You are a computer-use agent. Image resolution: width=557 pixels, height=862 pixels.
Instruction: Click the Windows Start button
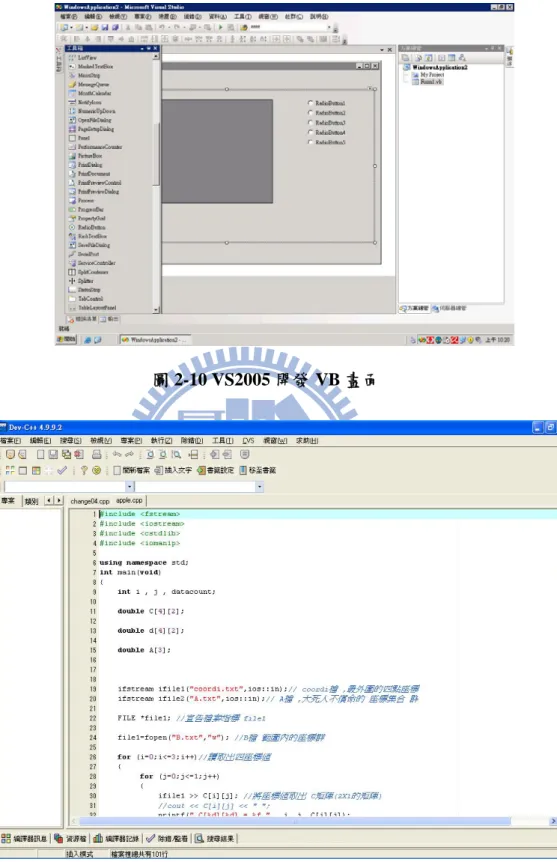pyautogui.click(x=67, y=340)
